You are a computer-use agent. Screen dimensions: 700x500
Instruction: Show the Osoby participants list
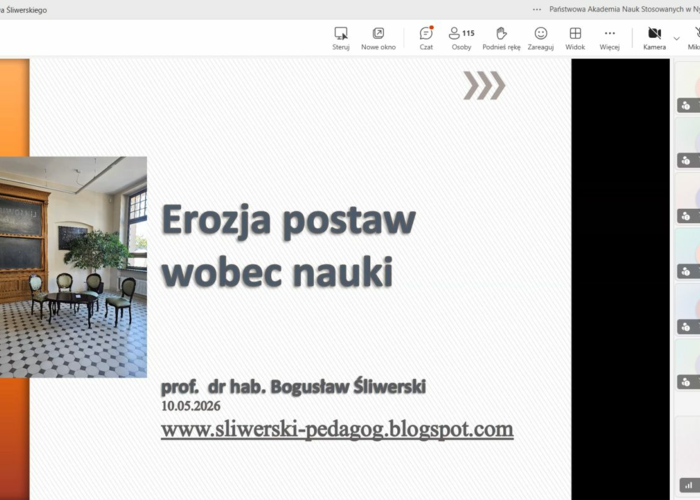461,38
